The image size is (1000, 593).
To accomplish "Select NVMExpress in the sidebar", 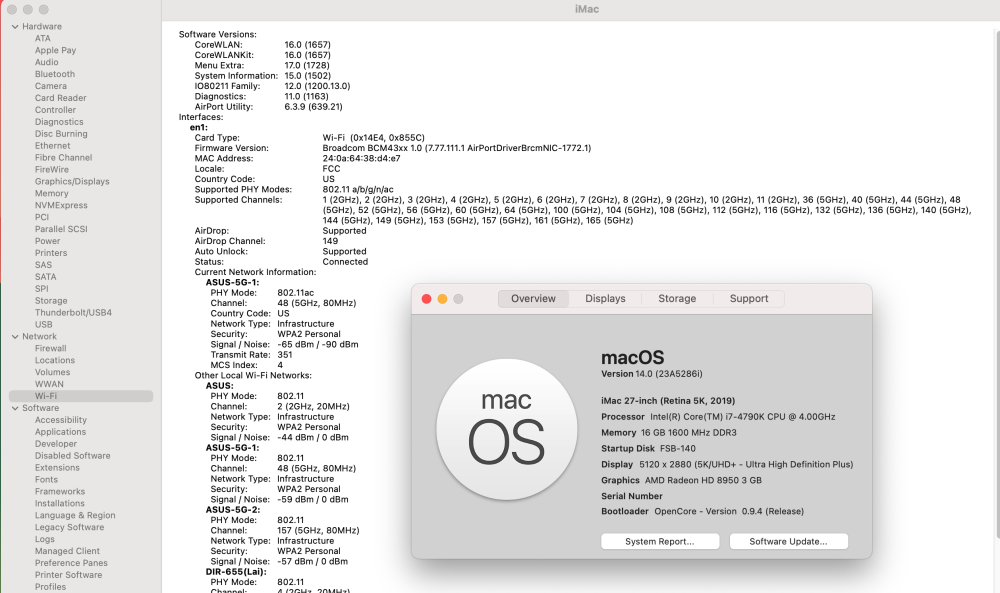I will pos(61,205).
